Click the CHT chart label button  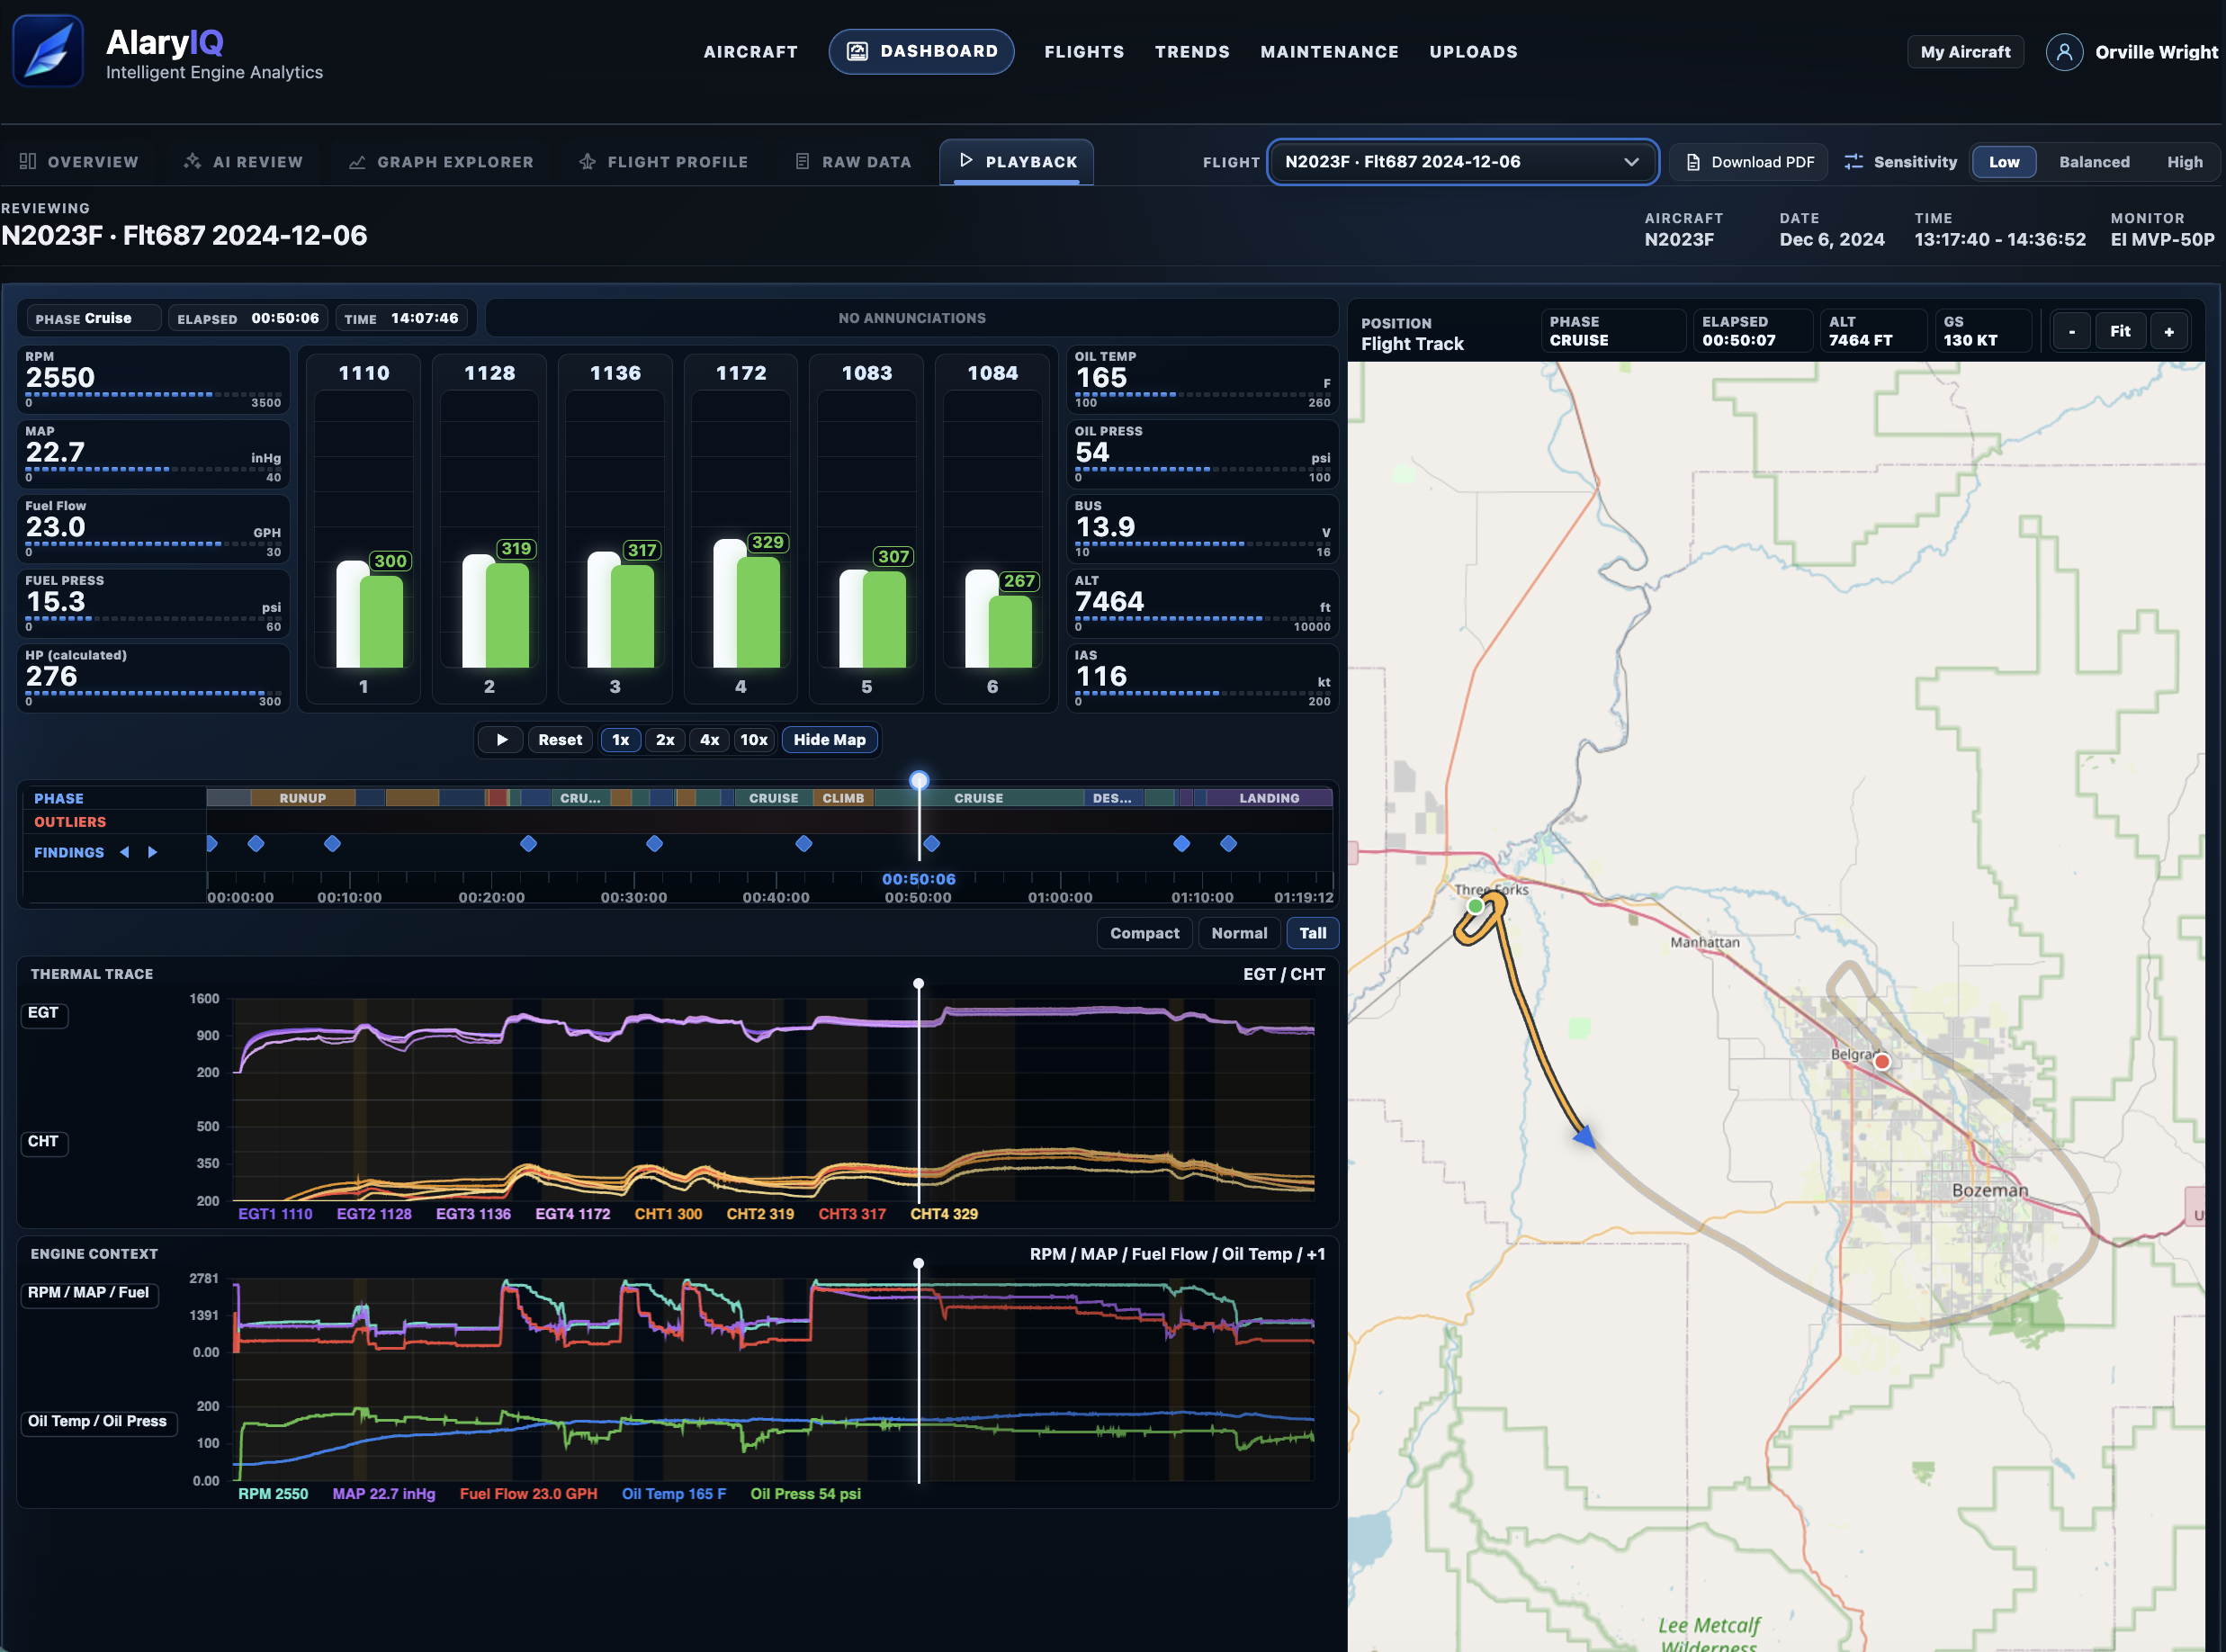(44, 1142)
